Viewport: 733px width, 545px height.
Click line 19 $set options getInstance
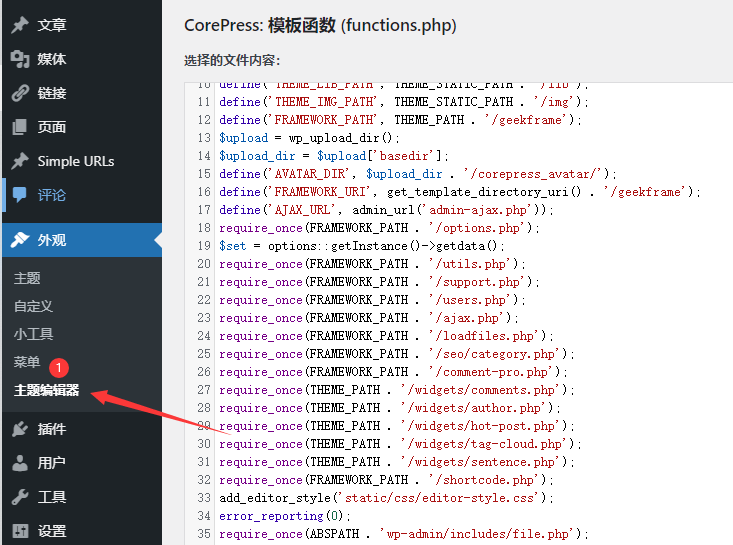(362, 246)
